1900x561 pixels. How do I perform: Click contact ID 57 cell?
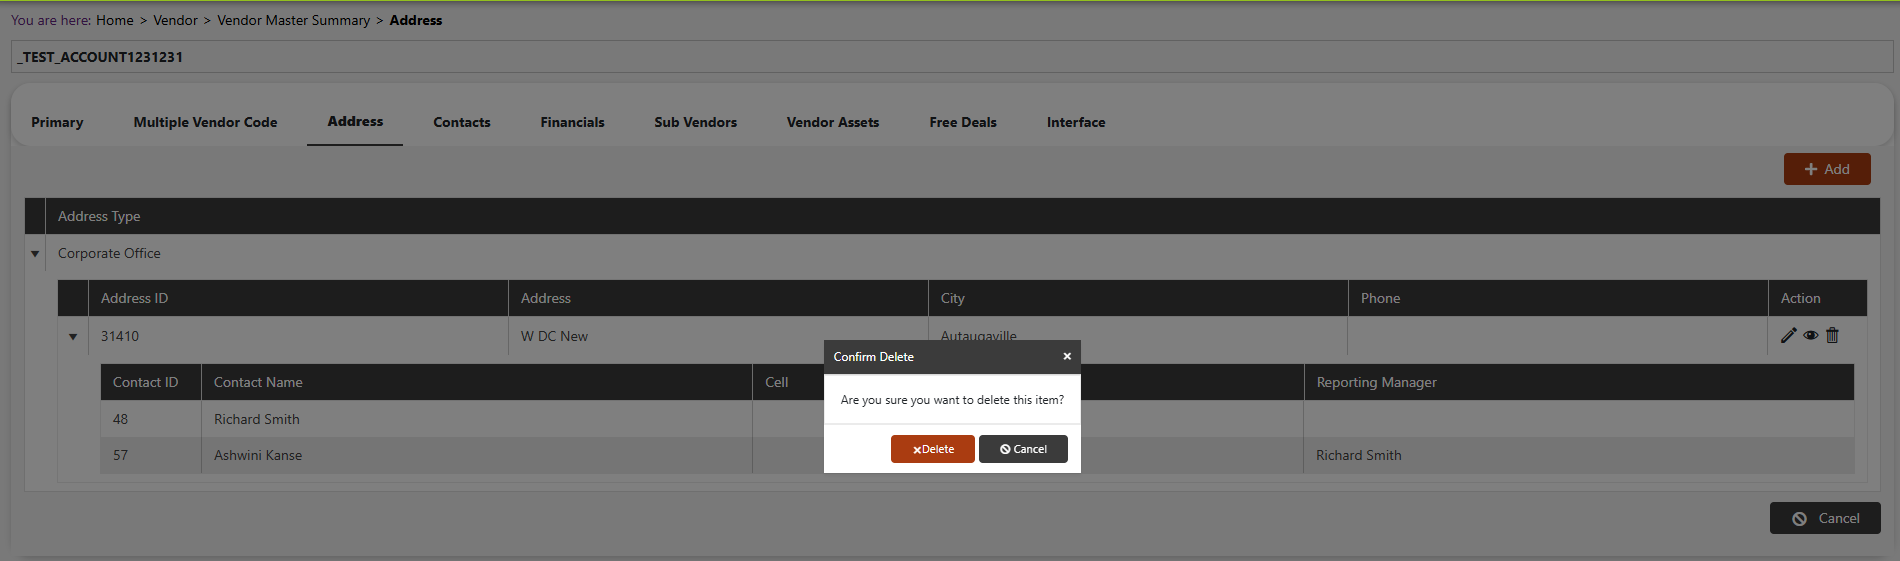[151, 455]
